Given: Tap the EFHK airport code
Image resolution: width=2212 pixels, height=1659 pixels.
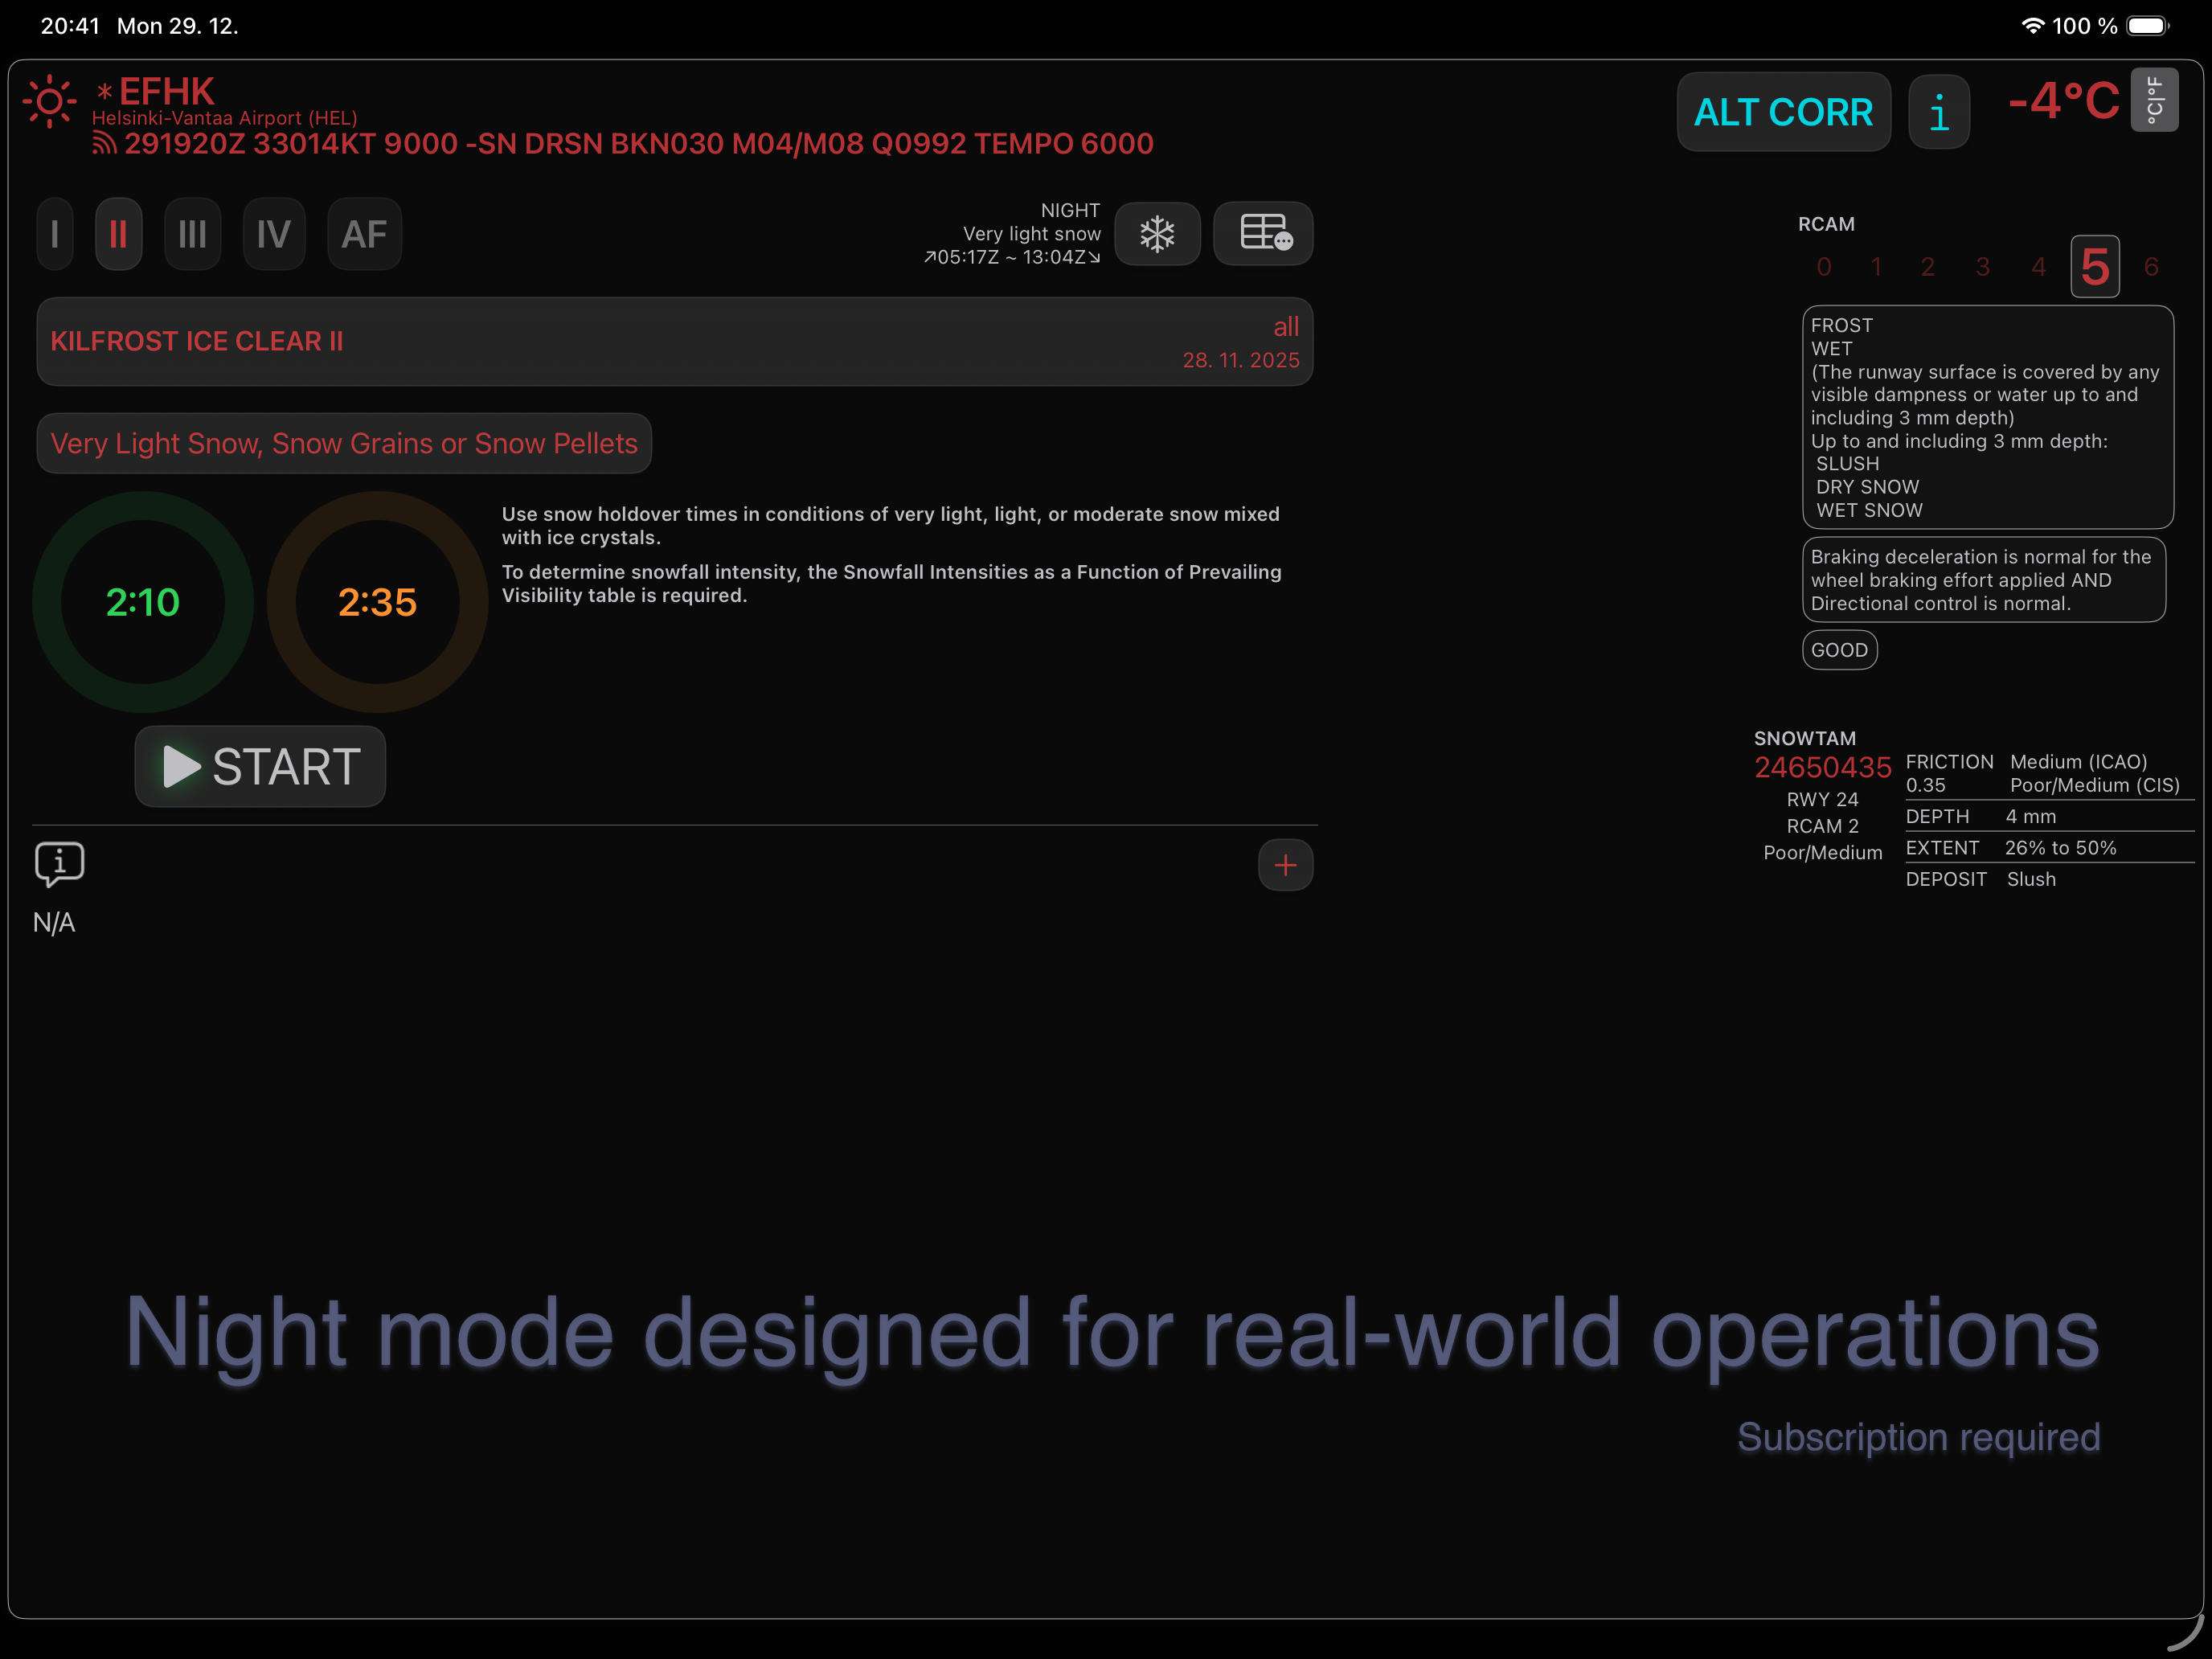Looking at the screenshot, I should tap(167, 92).
